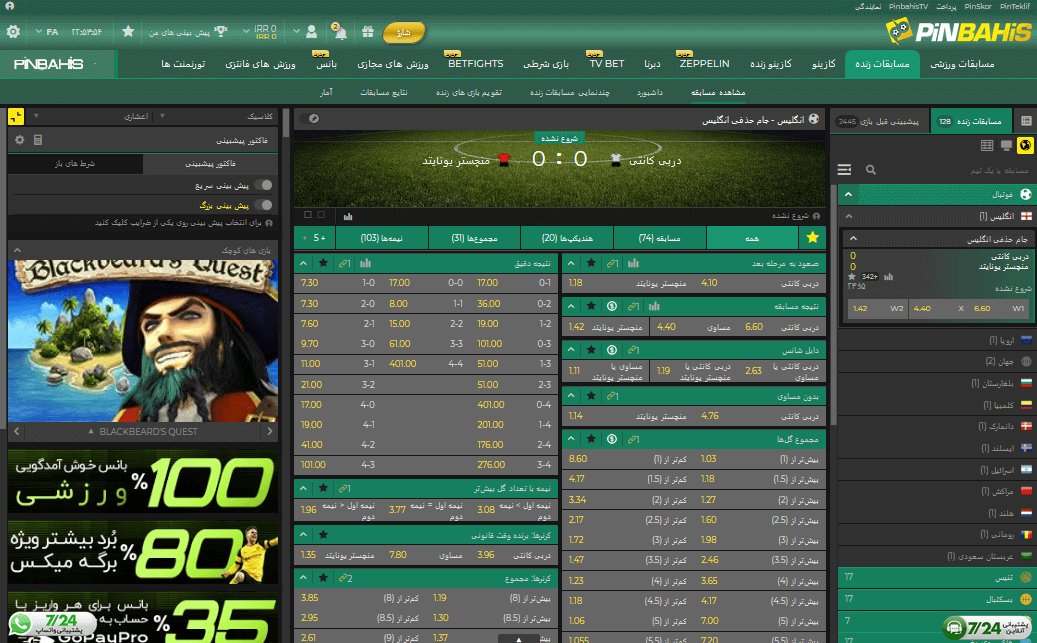Image resolution: width=1037 pixels, height=643 pixels.
Task: Open online 7/24 support chat badge
Action: [x=986, y=626]
